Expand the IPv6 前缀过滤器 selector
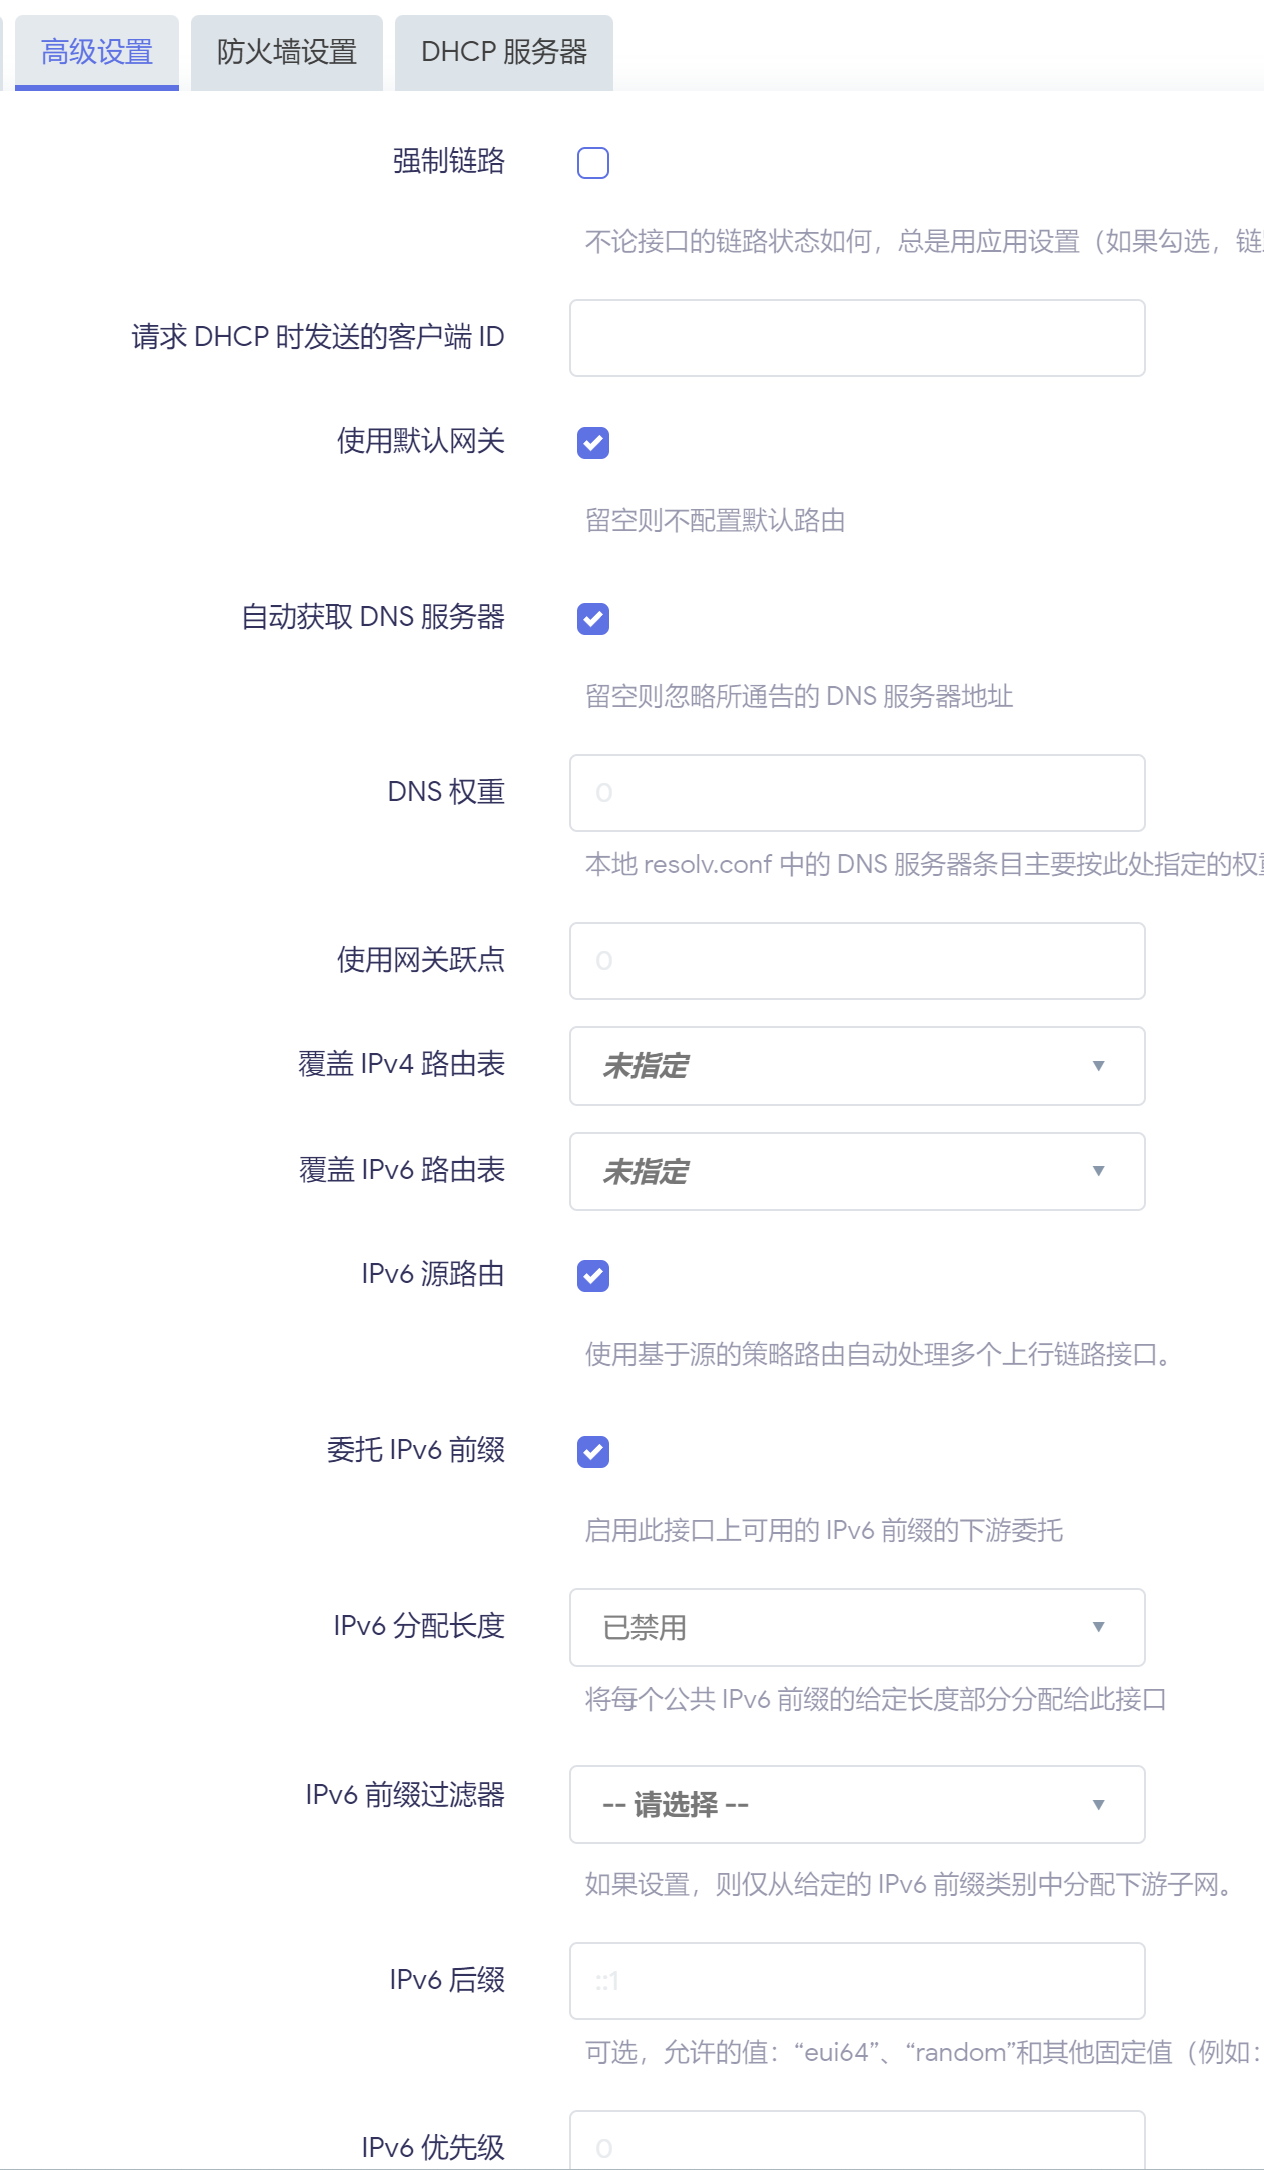The height and width of the screenshot is (2170, 1264). (x=857, y=1804)
